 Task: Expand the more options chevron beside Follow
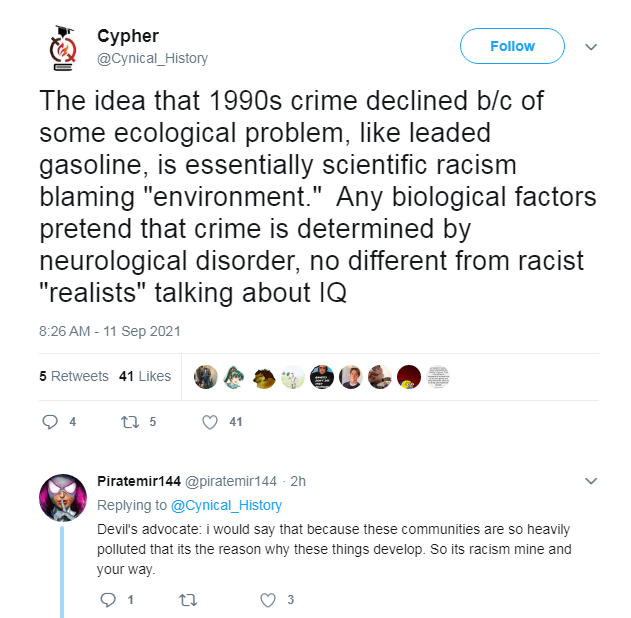[591, 47]
